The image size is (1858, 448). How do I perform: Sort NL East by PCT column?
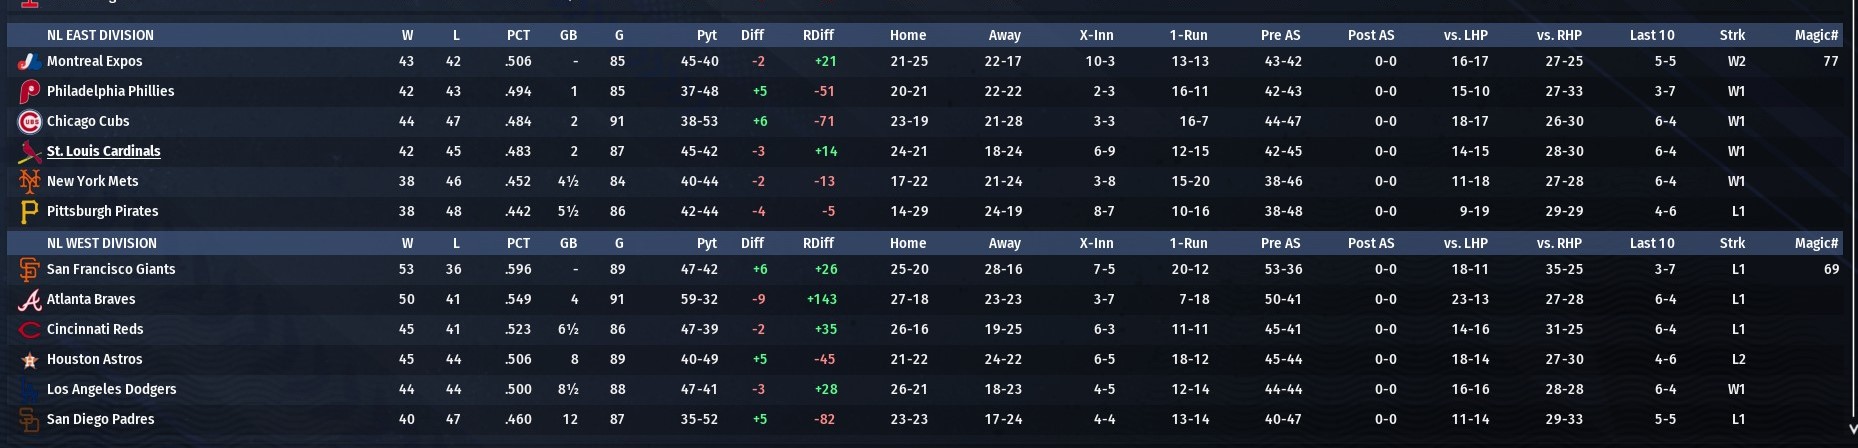click(x=518, y=35)
